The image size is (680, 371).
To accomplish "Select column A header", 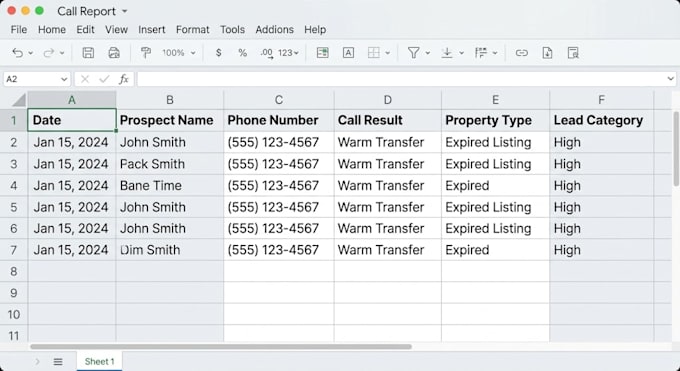I will tap(72, 100).
